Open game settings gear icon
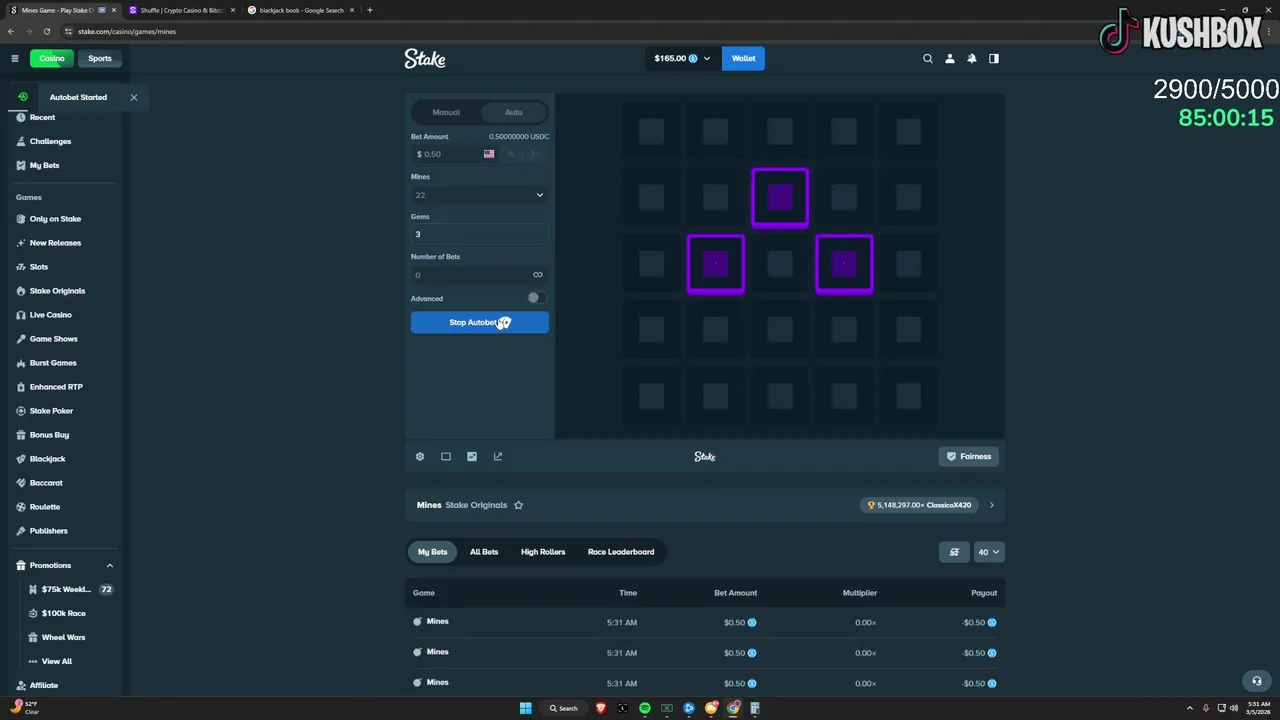This screenshot has width=1280, height=720. tap(420, 456)
